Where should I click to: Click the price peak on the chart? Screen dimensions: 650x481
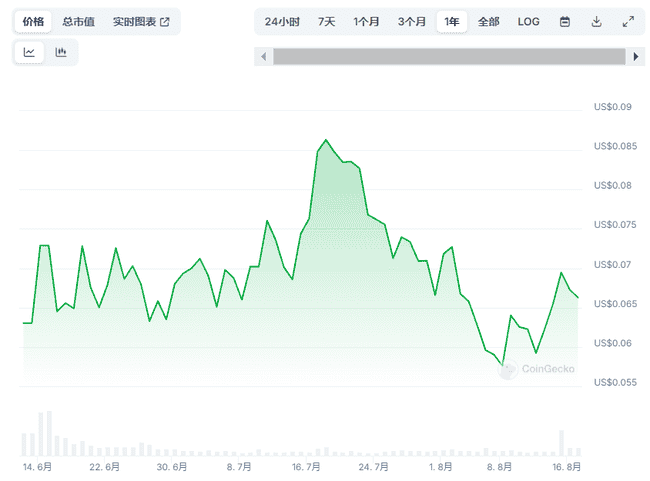[x=326, y=140]
